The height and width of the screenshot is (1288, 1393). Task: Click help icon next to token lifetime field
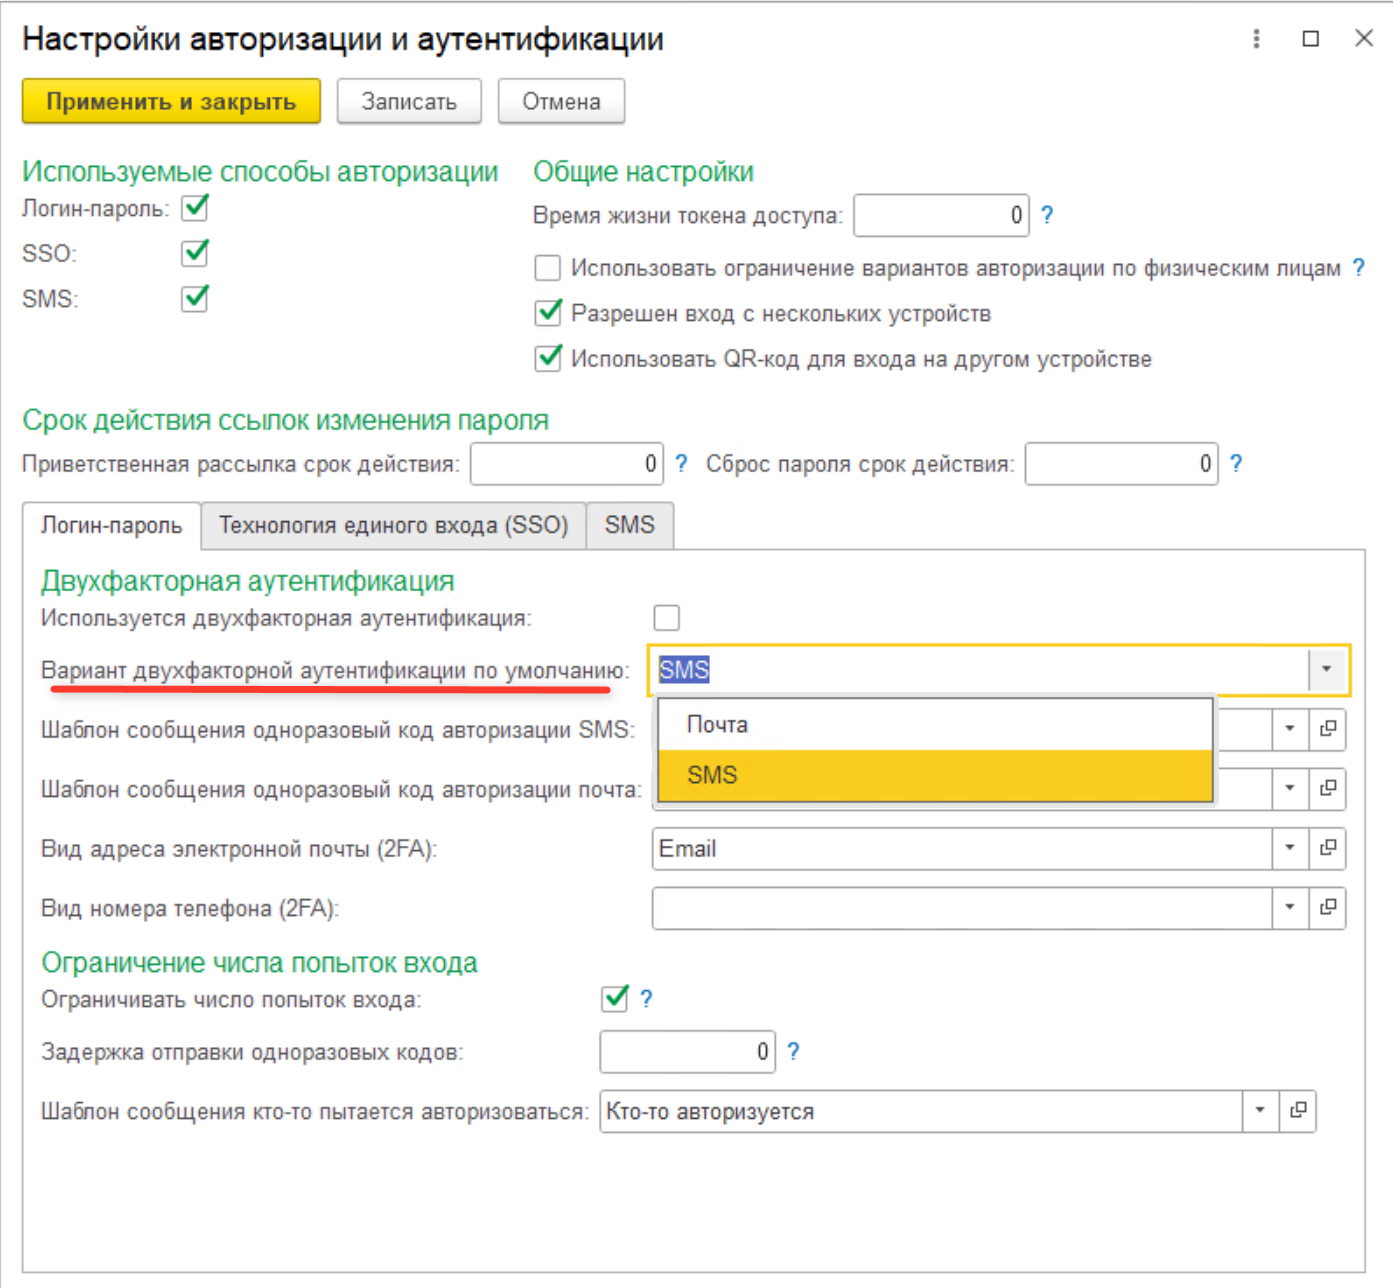1047,215
